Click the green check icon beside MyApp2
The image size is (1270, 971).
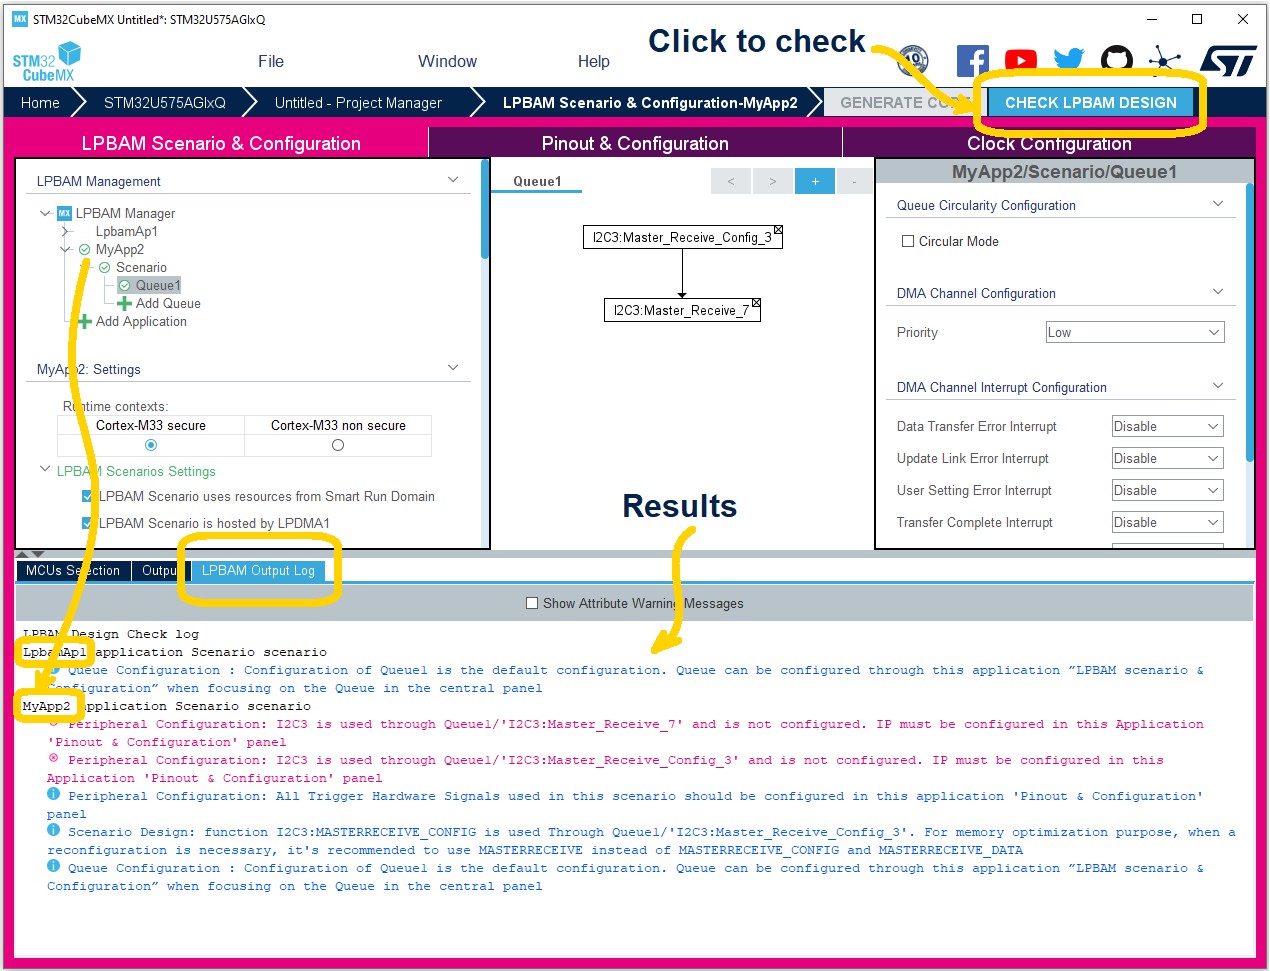point(84,250)
